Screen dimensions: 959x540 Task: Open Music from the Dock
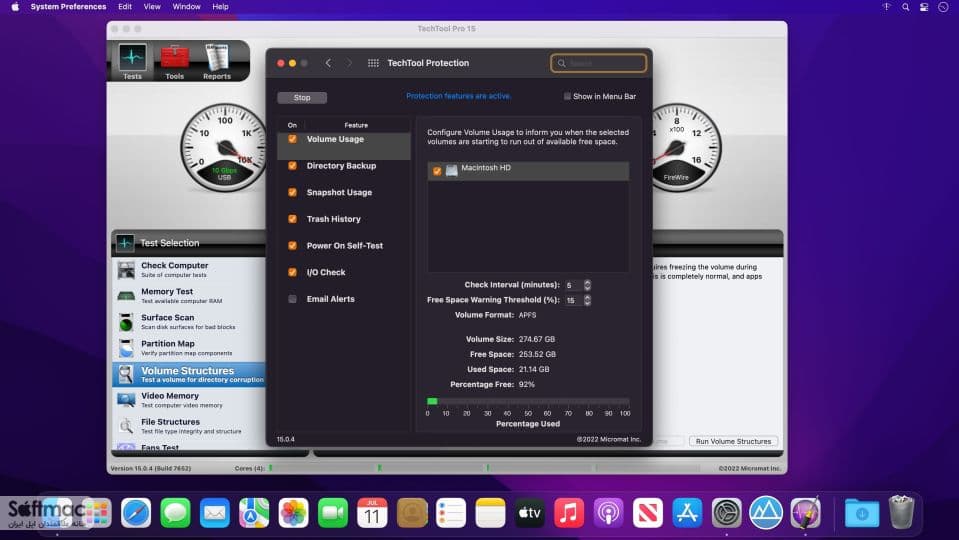[x=569, y=512]
